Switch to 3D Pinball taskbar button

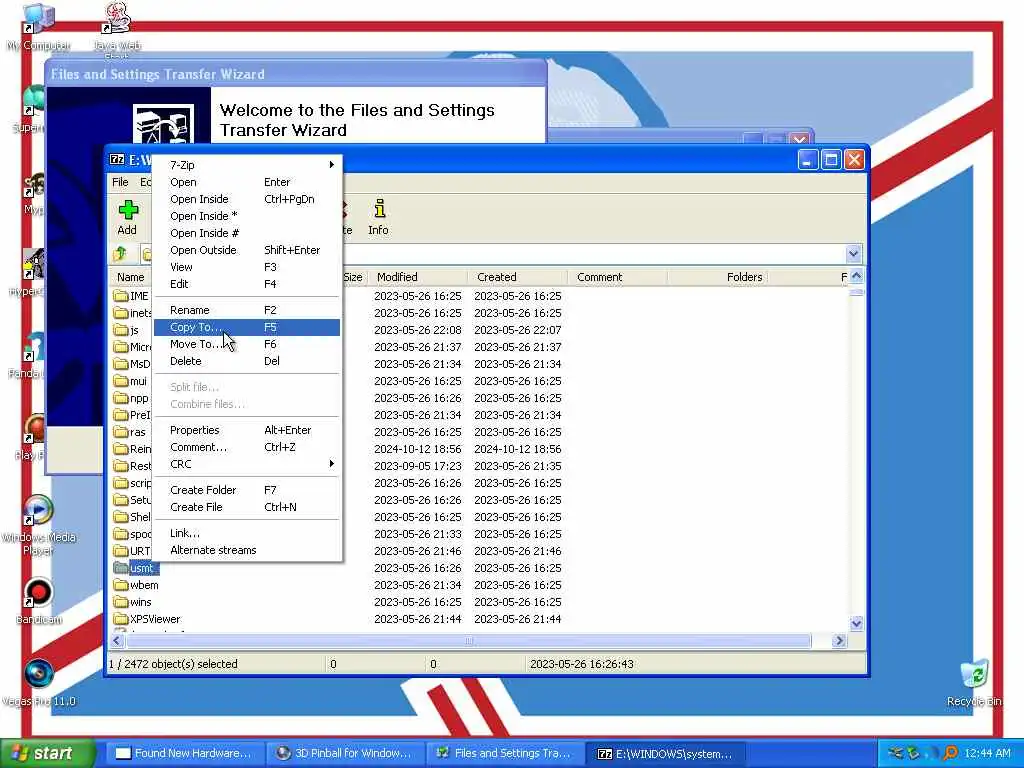pos(345,754)
